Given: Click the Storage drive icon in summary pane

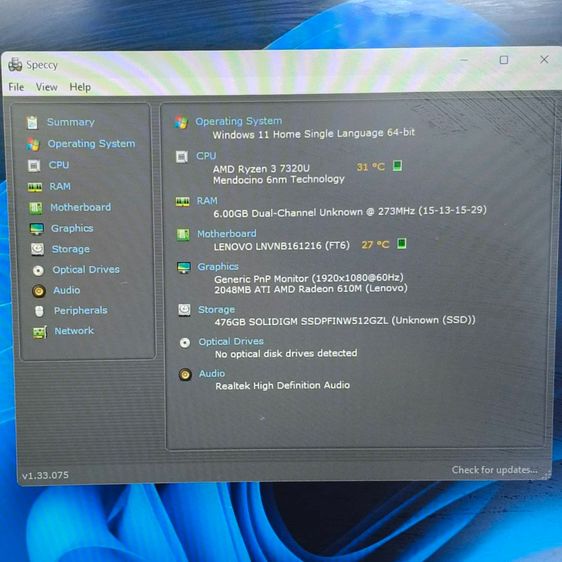Looking at the screenshot, I should [184, 310].
